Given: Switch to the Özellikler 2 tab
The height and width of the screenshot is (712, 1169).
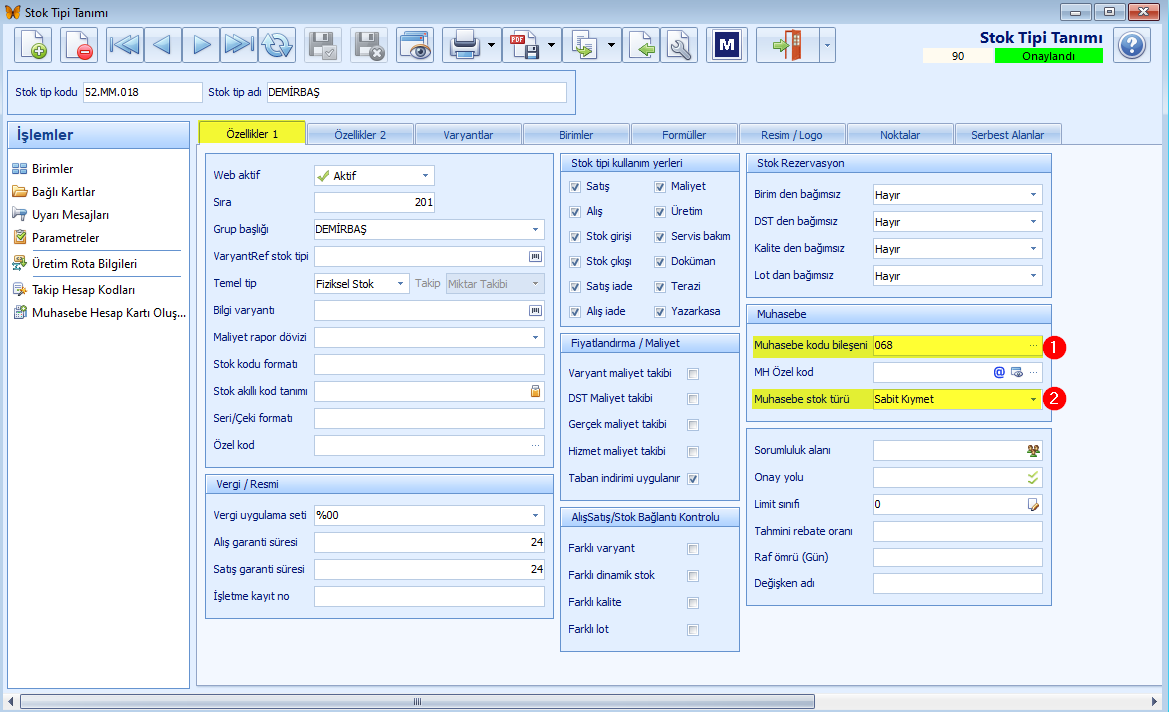Looking at the screenshot, I should 360,135.
